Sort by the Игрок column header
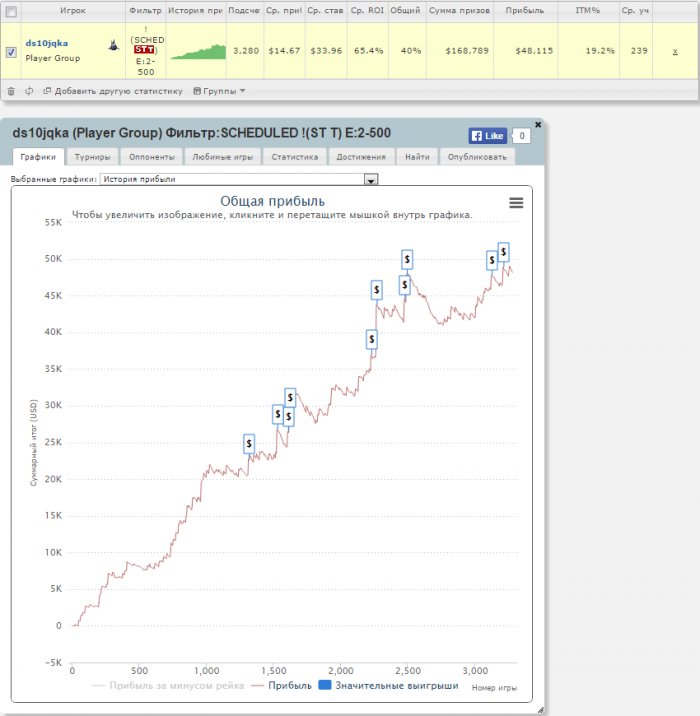The width and height of the screenshot is (700, 716). [x=73, y=11]
